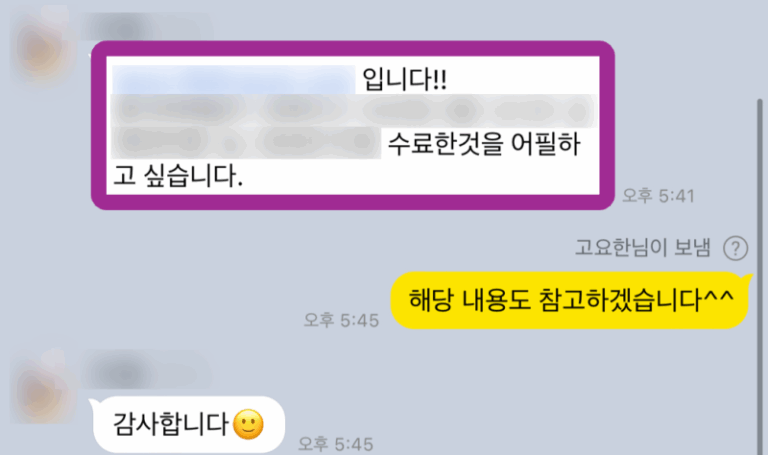
Task: Click the 수료한것을 어필하 text line
Action: coord(484,144)
